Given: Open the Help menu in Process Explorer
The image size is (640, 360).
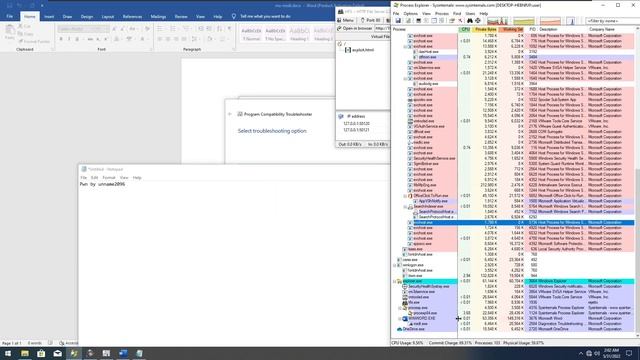Looking at the screenshot, I should coord(484,13).
